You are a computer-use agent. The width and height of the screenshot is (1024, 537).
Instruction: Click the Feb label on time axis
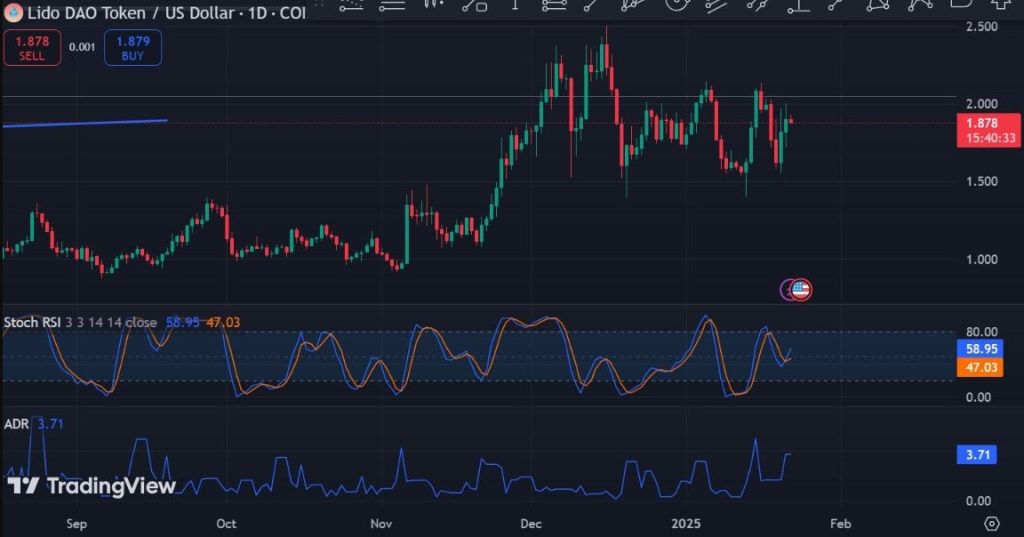click(840, 524)
